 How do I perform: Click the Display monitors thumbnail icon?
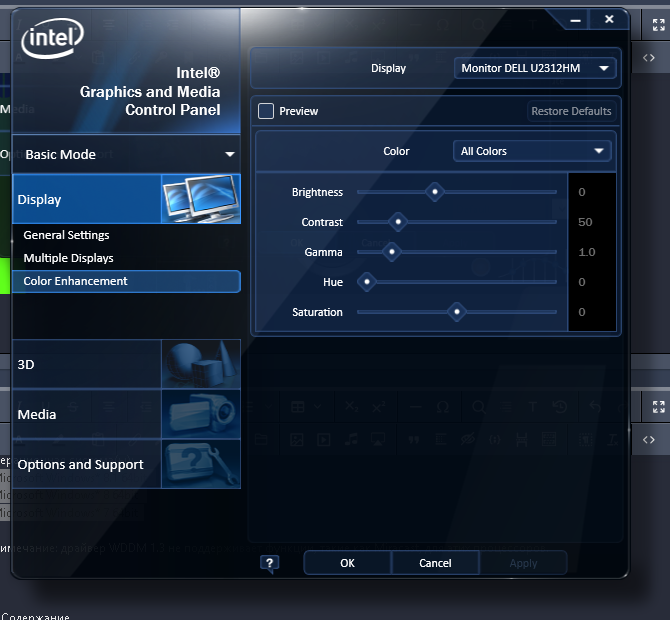click(x=201, y=199)
